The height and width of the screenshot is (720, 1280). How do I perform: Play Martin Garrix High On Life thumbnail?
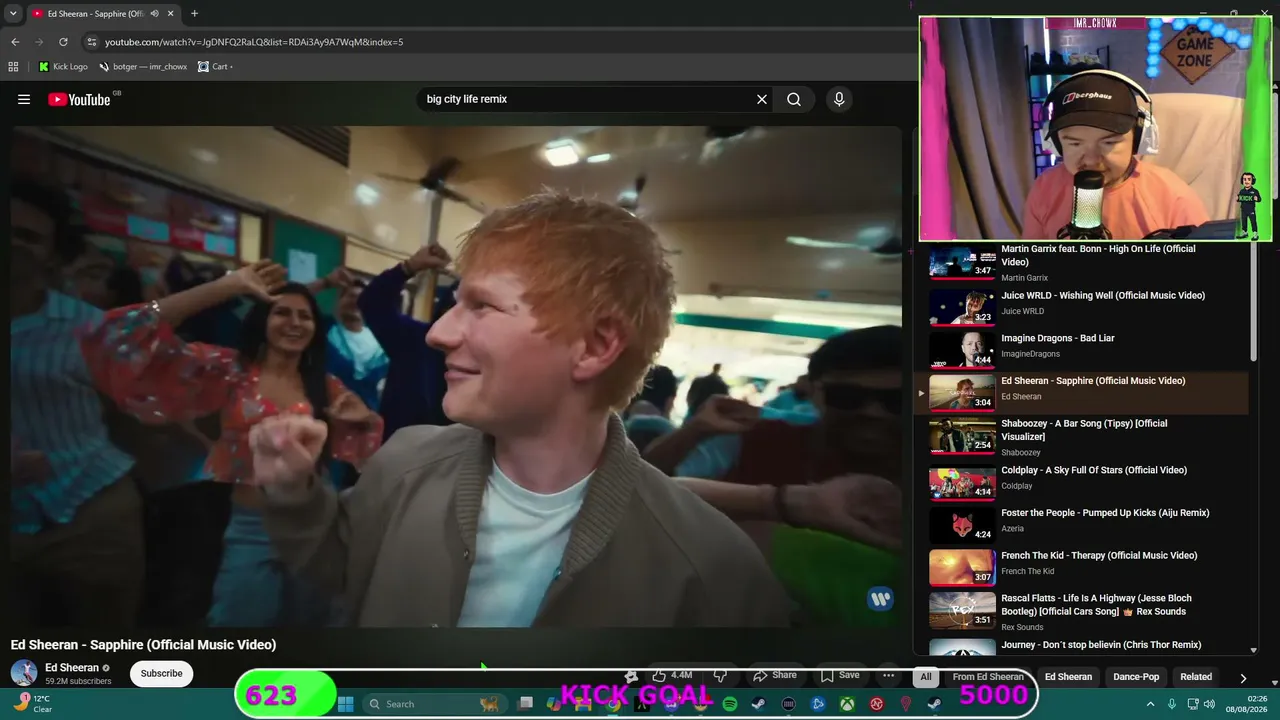(x=962, y=261)
